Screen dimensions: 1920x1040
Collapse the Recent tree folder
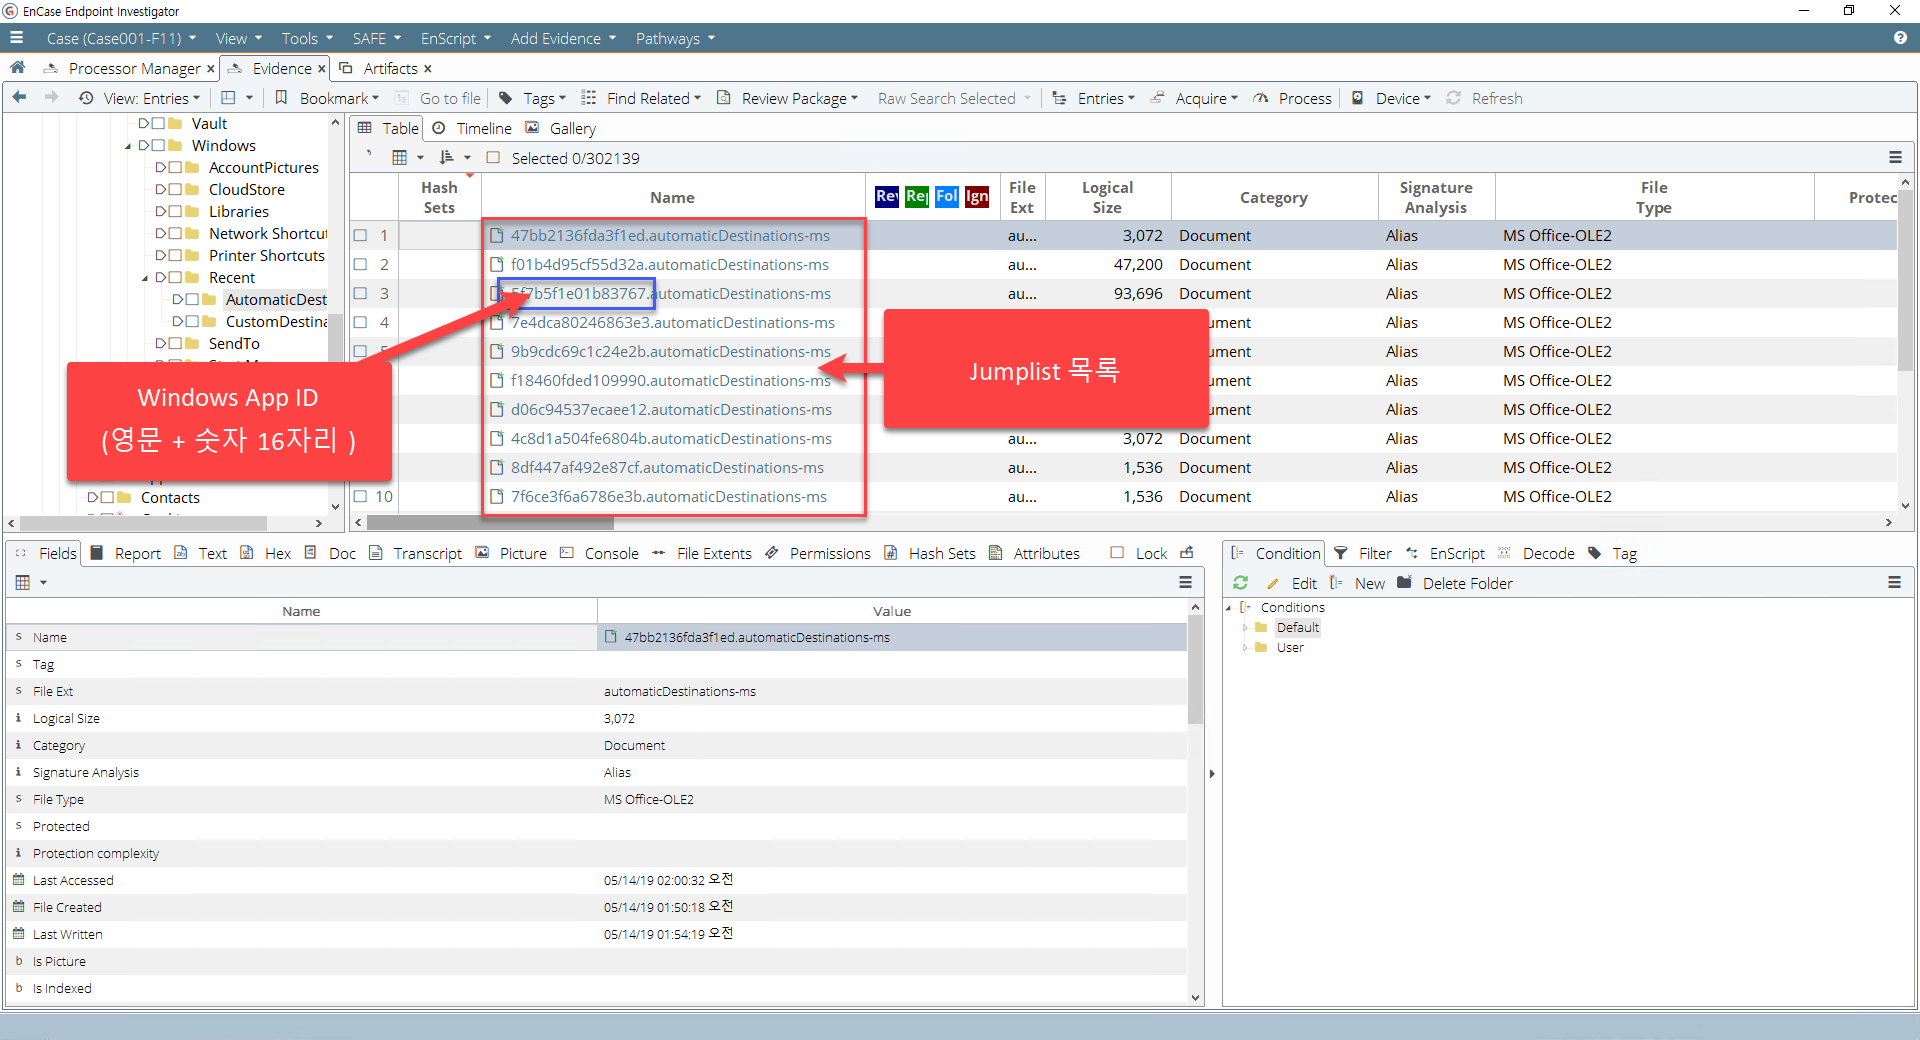click(145, 279)
